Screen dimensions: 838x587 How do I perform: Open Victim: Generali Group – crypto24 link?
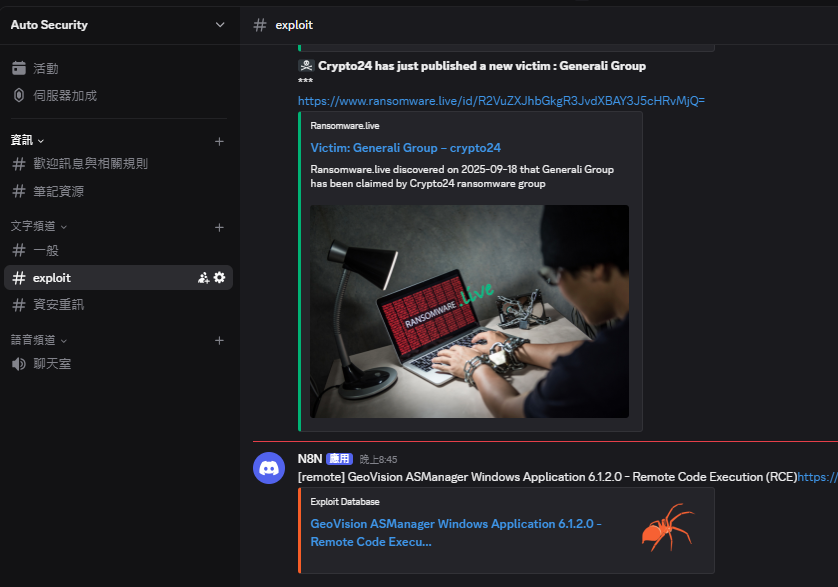tap(406, 148)
